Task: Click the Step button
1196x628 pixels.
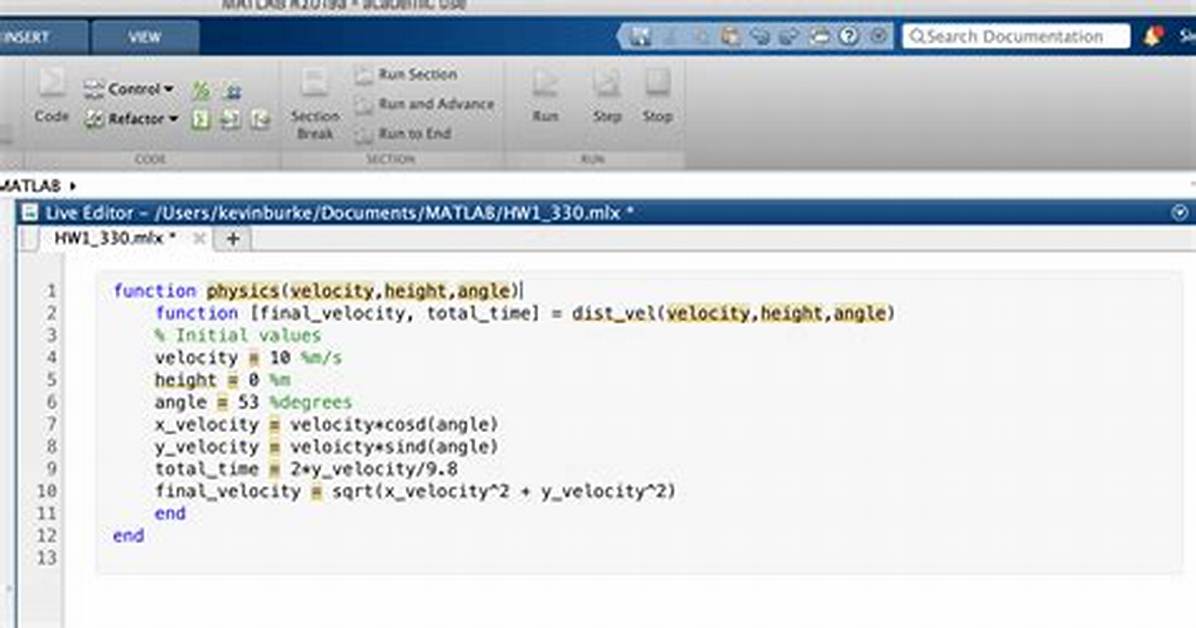Action: 607,95
